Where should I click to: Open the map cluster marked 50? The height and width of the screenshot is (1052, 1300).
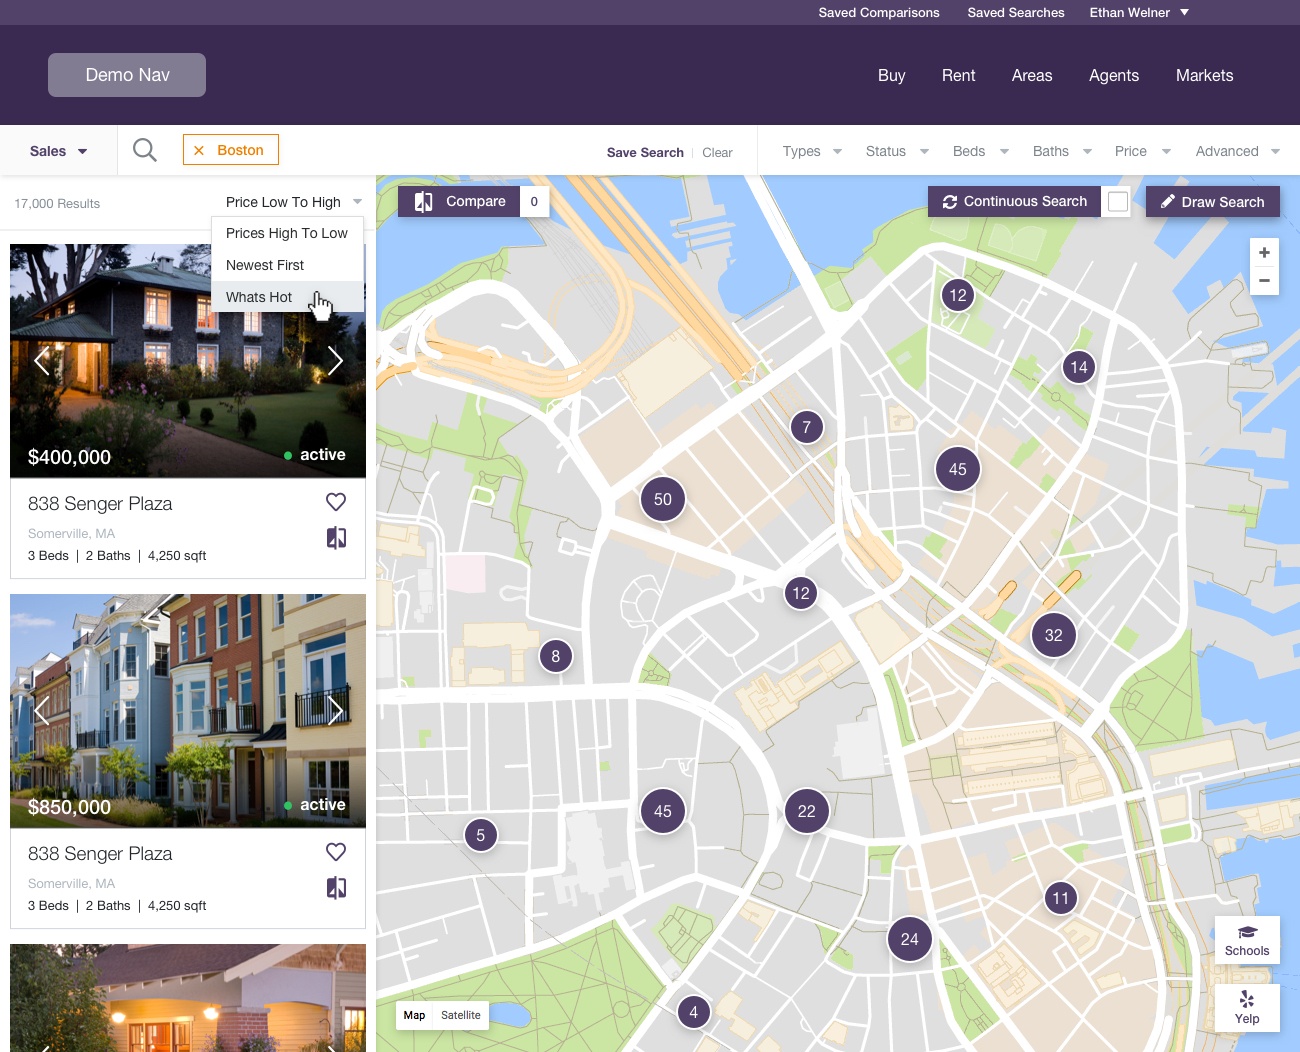coord(663,499)
